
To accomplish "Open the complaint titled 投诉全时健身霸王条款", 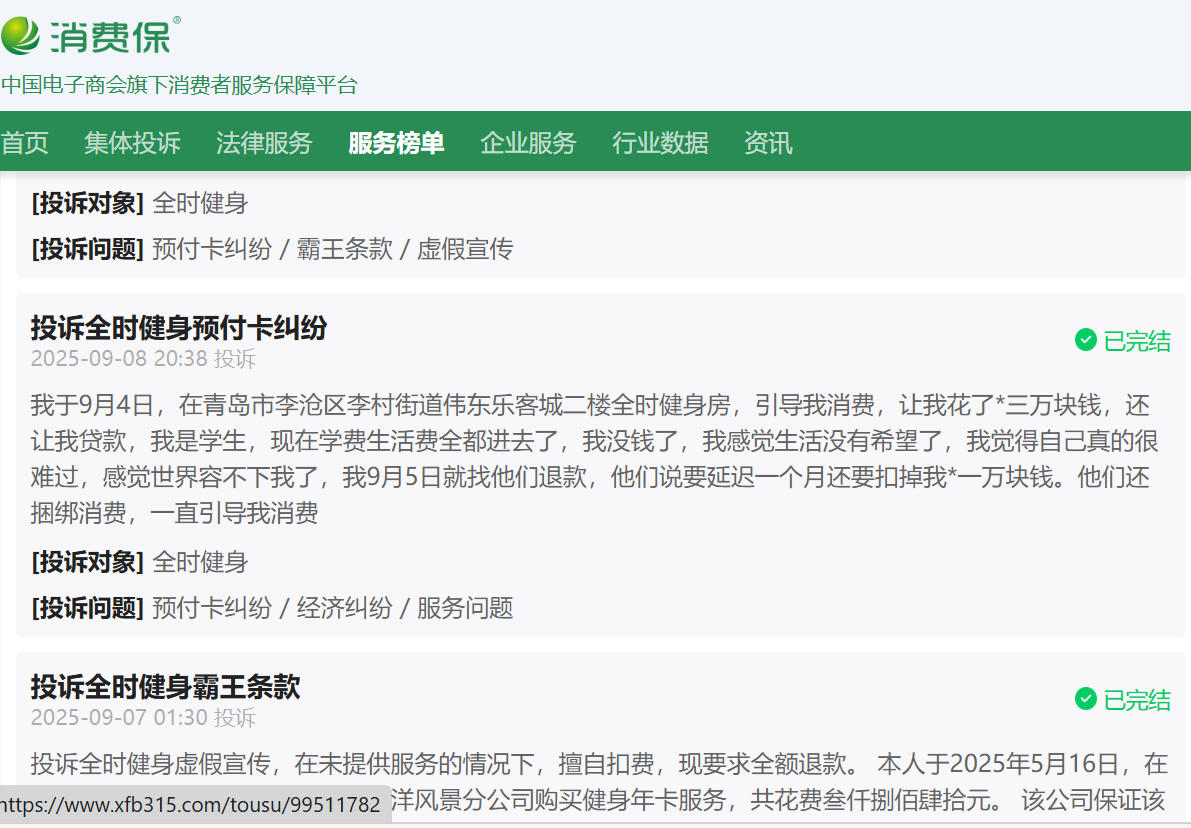I will (x=165, y=687).
